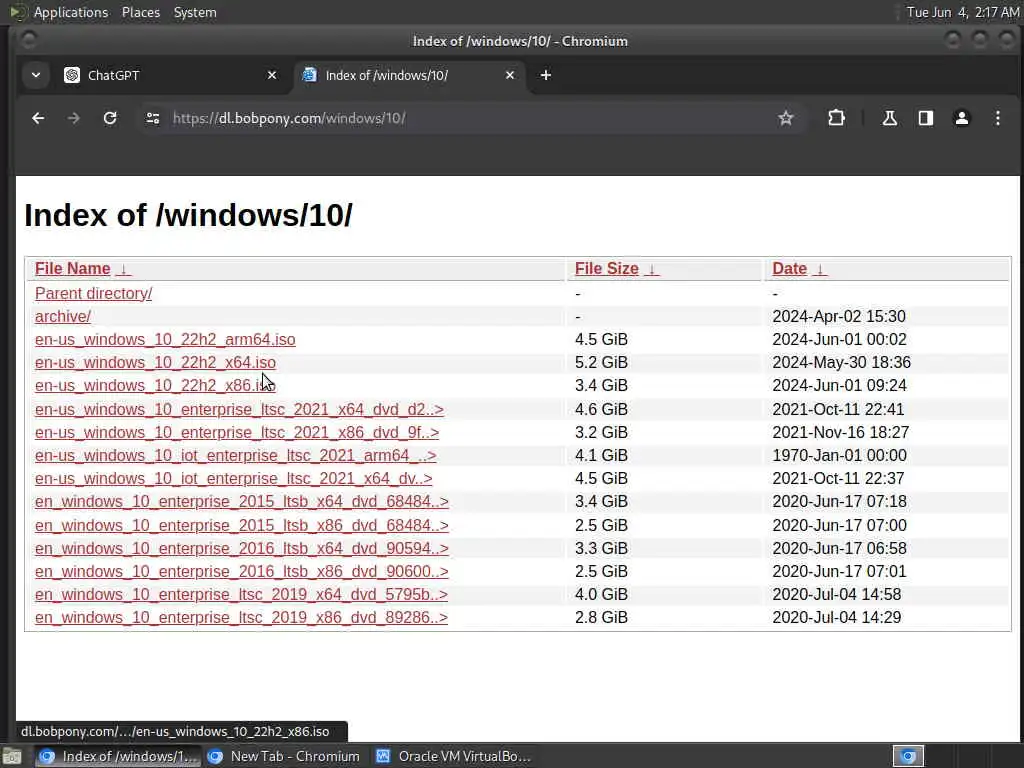Image resolution: width=1024 pixels, height=768 pixels.
Task: Select the Index of /windows/10/ tab
Action: coord(410,75)
